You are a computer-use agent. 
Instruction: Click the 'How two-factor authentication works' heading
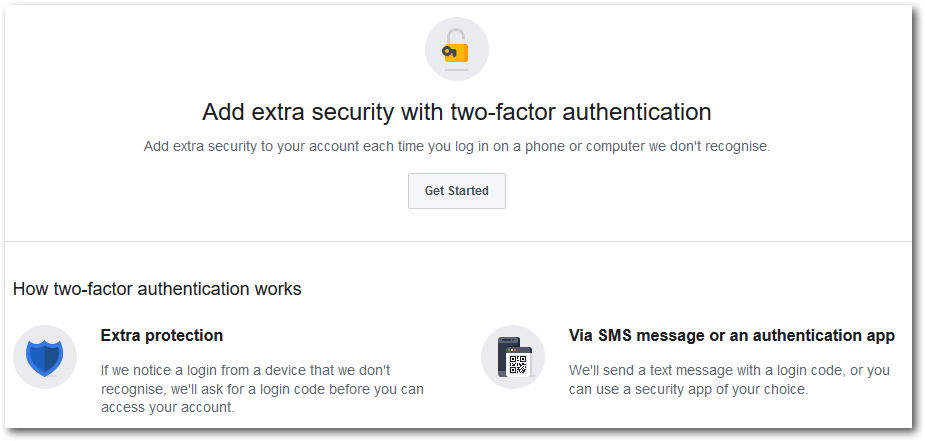point(157,289)
